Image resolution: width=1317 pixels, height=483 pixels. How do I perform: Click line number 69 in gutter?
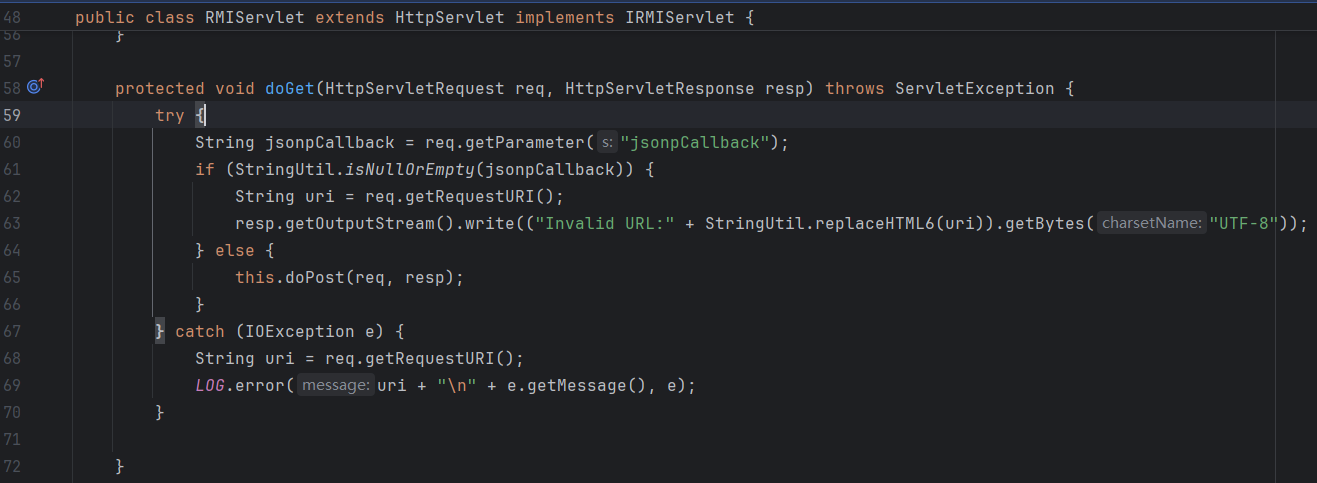12,385
